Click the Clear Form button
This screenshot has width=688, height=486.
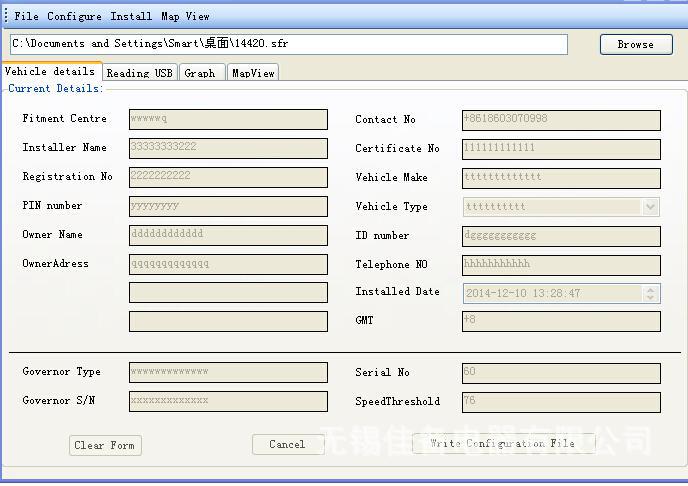pyautogui.click(x=105, y=445)
